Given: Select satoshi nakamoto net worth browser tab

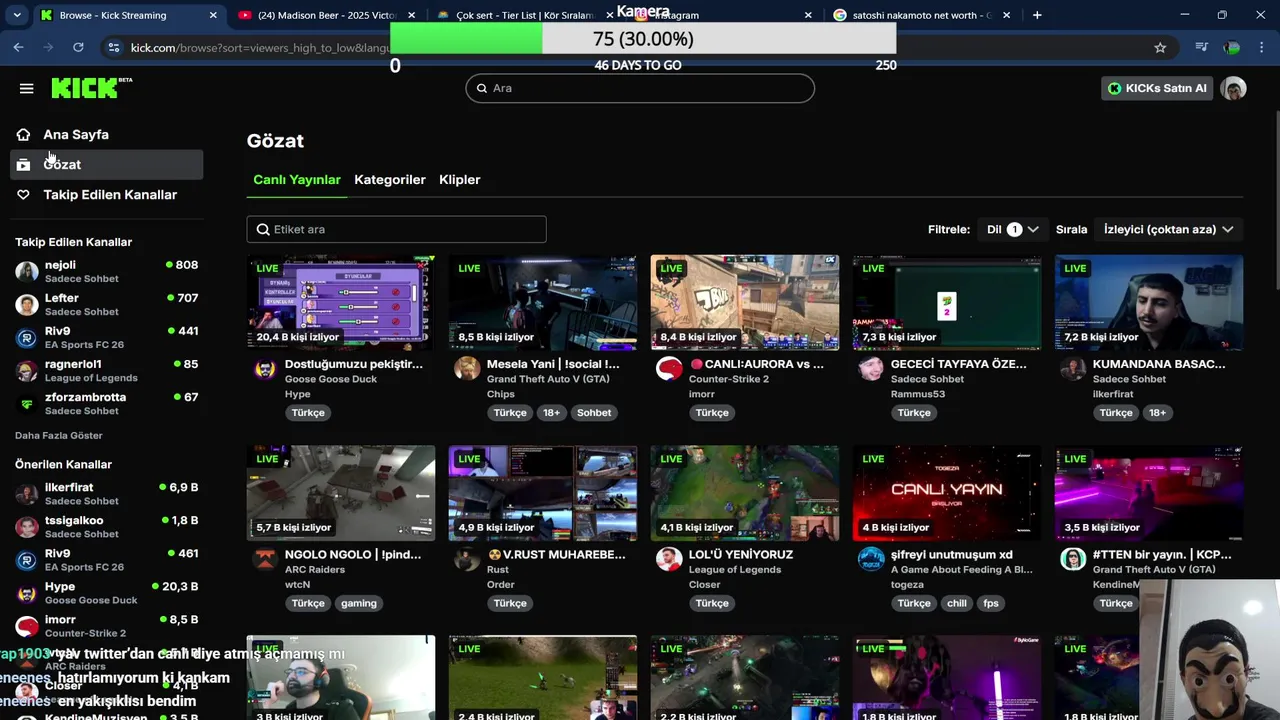Looking at the screenshot, I should [922, 15].
